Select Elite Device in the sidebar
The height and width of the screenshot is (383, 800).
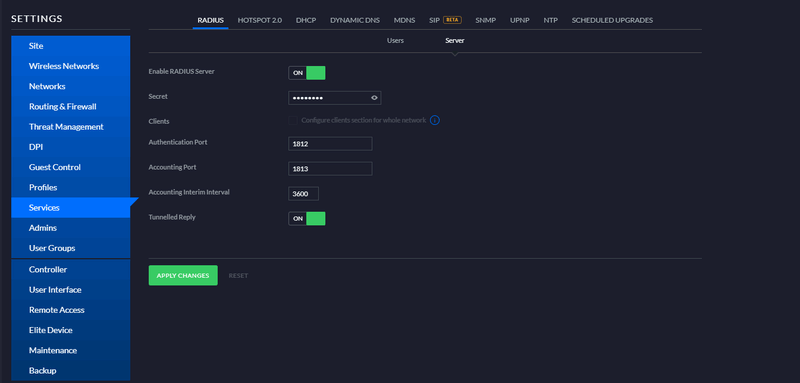[x=70, y=330]
